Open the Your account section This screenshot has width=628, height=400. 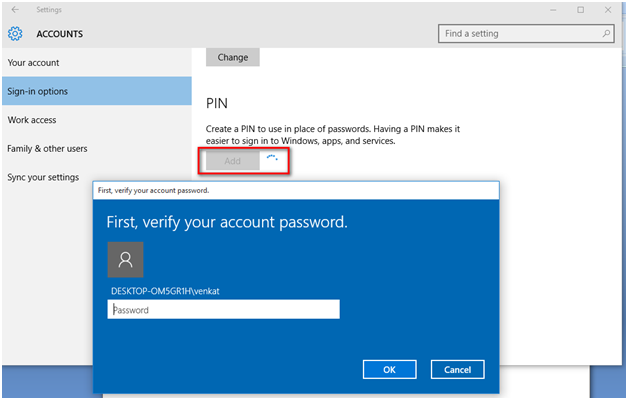(34, 63)
